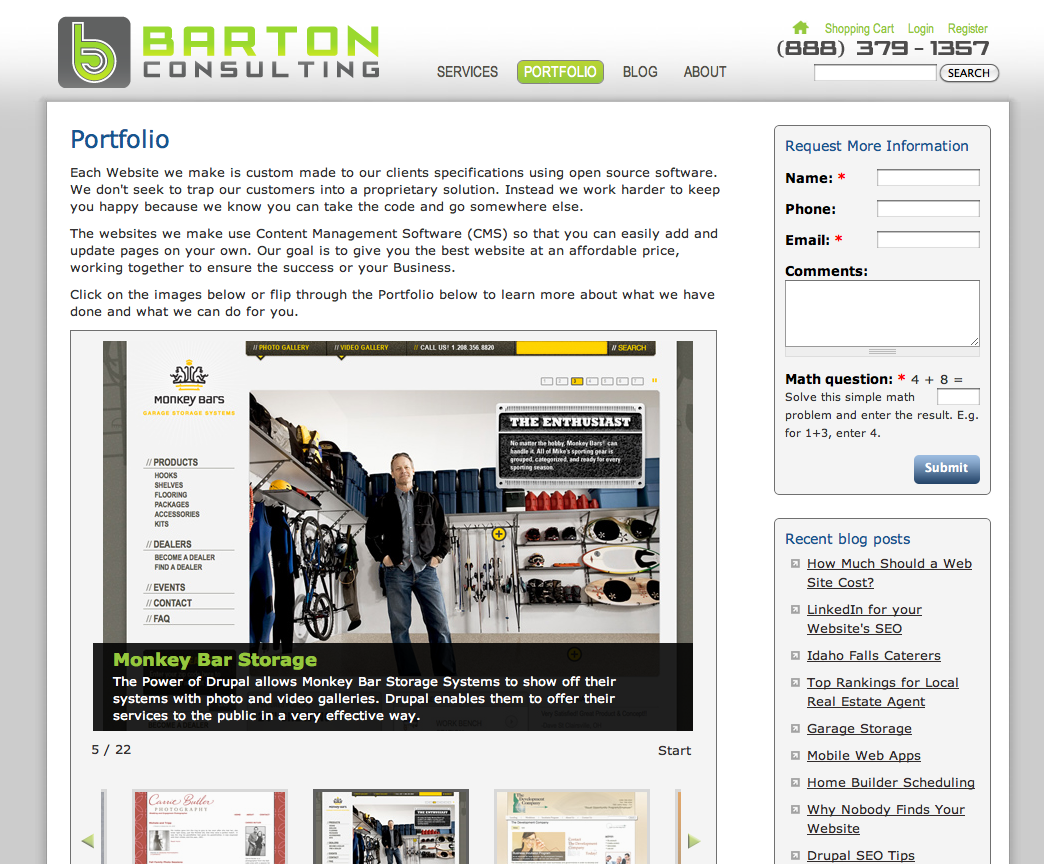1044x864 pixels.
Task: Focus the Email field
Action: coord(928,240)
